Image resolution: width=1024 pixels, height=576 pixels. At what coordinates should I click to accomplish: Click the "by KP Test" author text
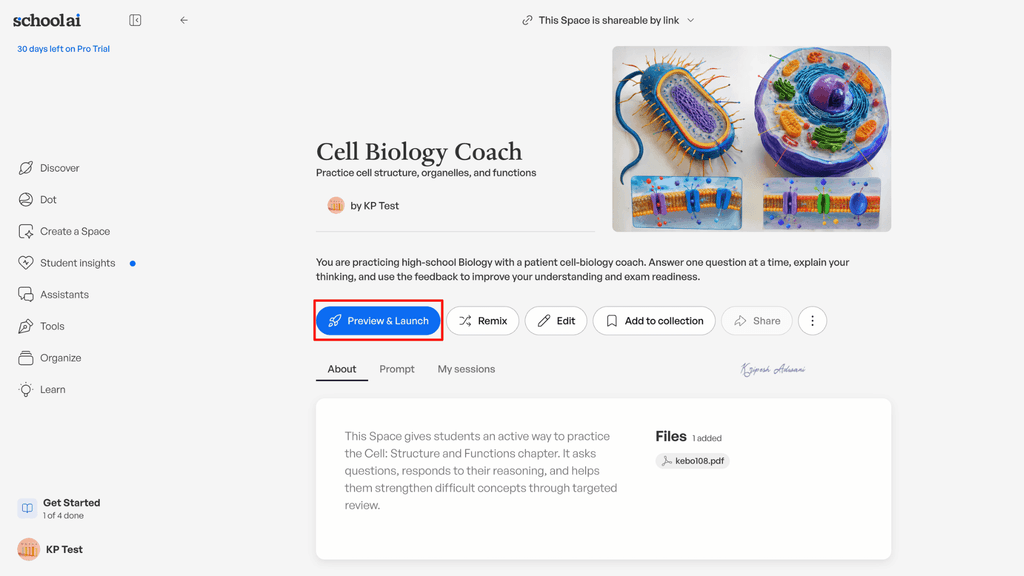tap(375, 206)
